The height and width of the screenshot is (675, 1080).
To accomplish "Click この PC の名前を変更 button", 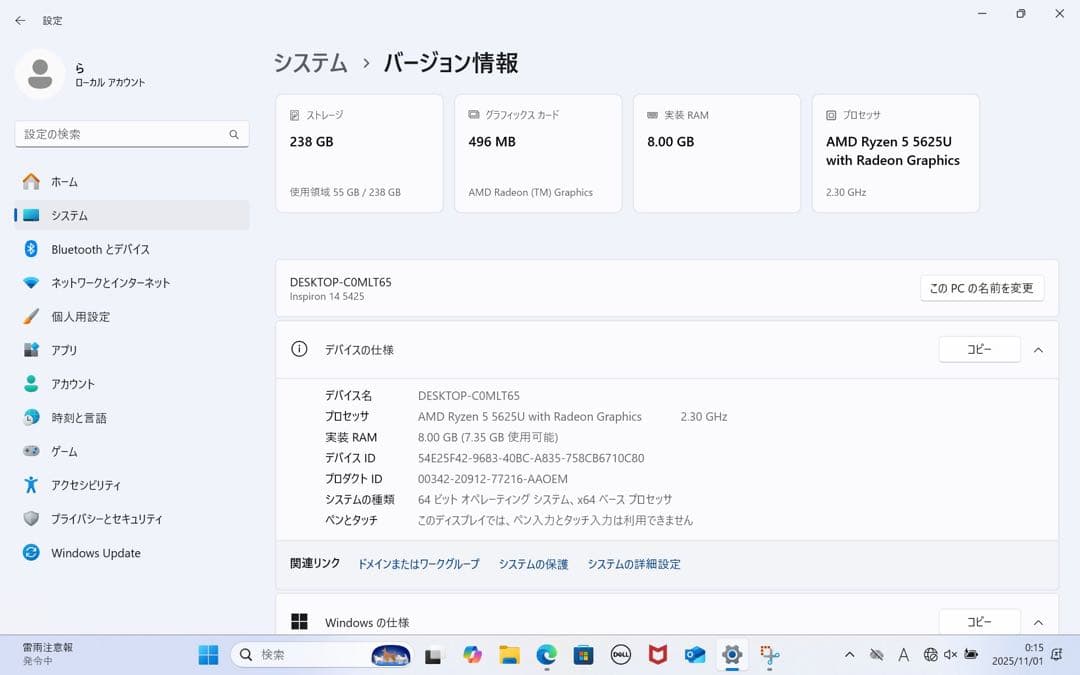I will click(982, 288).
